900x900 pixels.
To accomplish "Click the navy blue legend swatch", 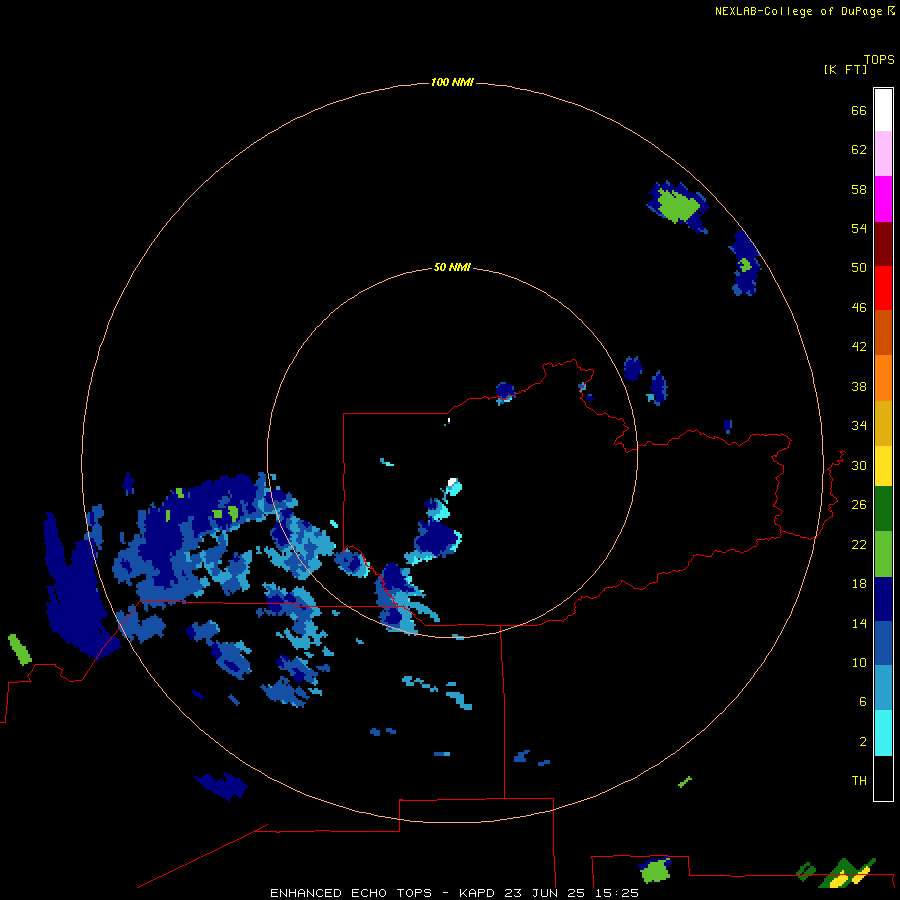I will tap(883, 599).
